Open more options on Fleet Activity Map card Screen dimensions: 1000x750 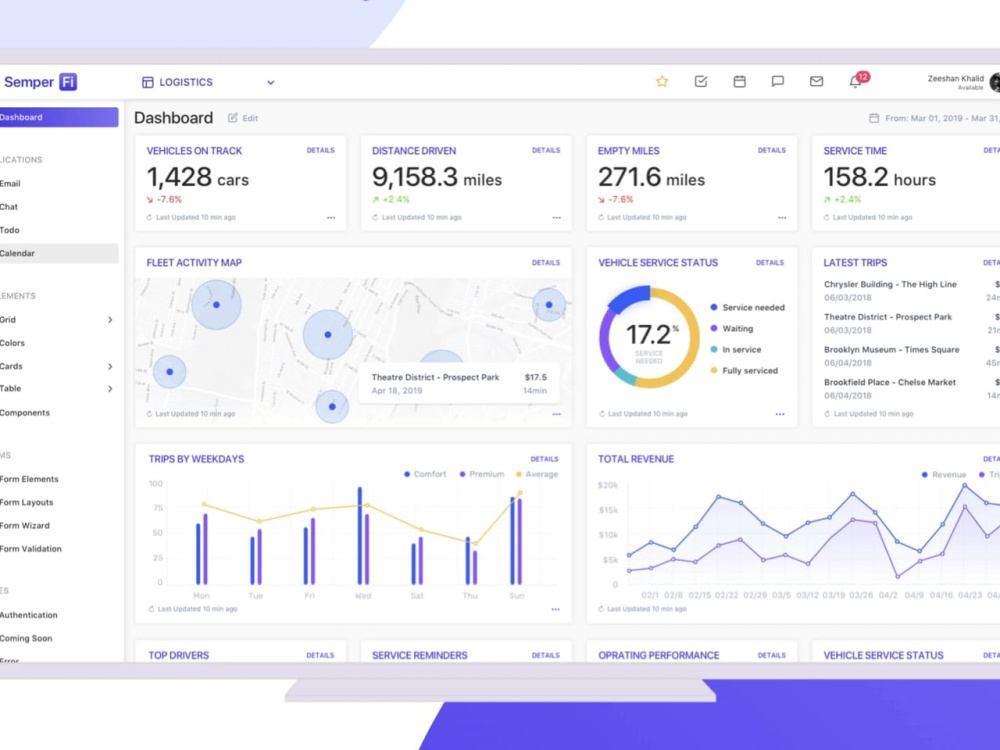coord(557,414)
